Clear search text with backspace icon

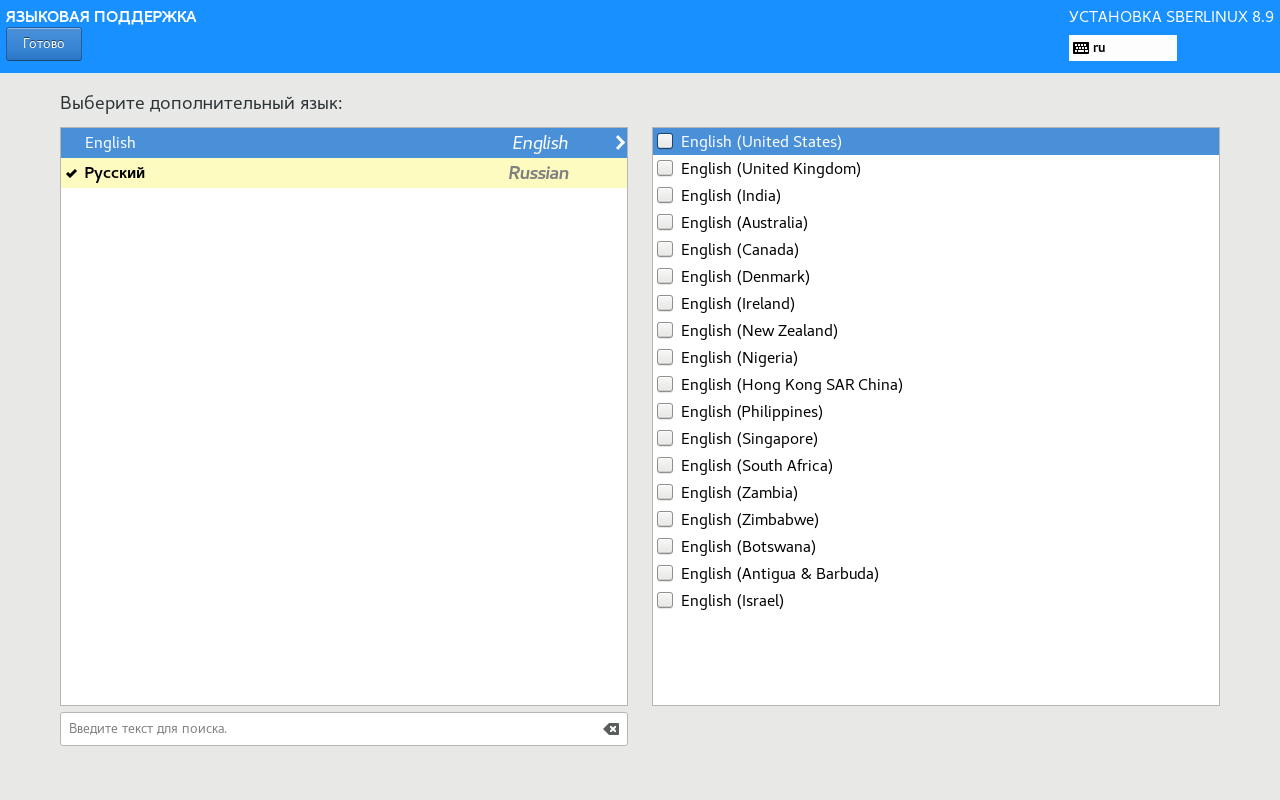click(611, 729)
